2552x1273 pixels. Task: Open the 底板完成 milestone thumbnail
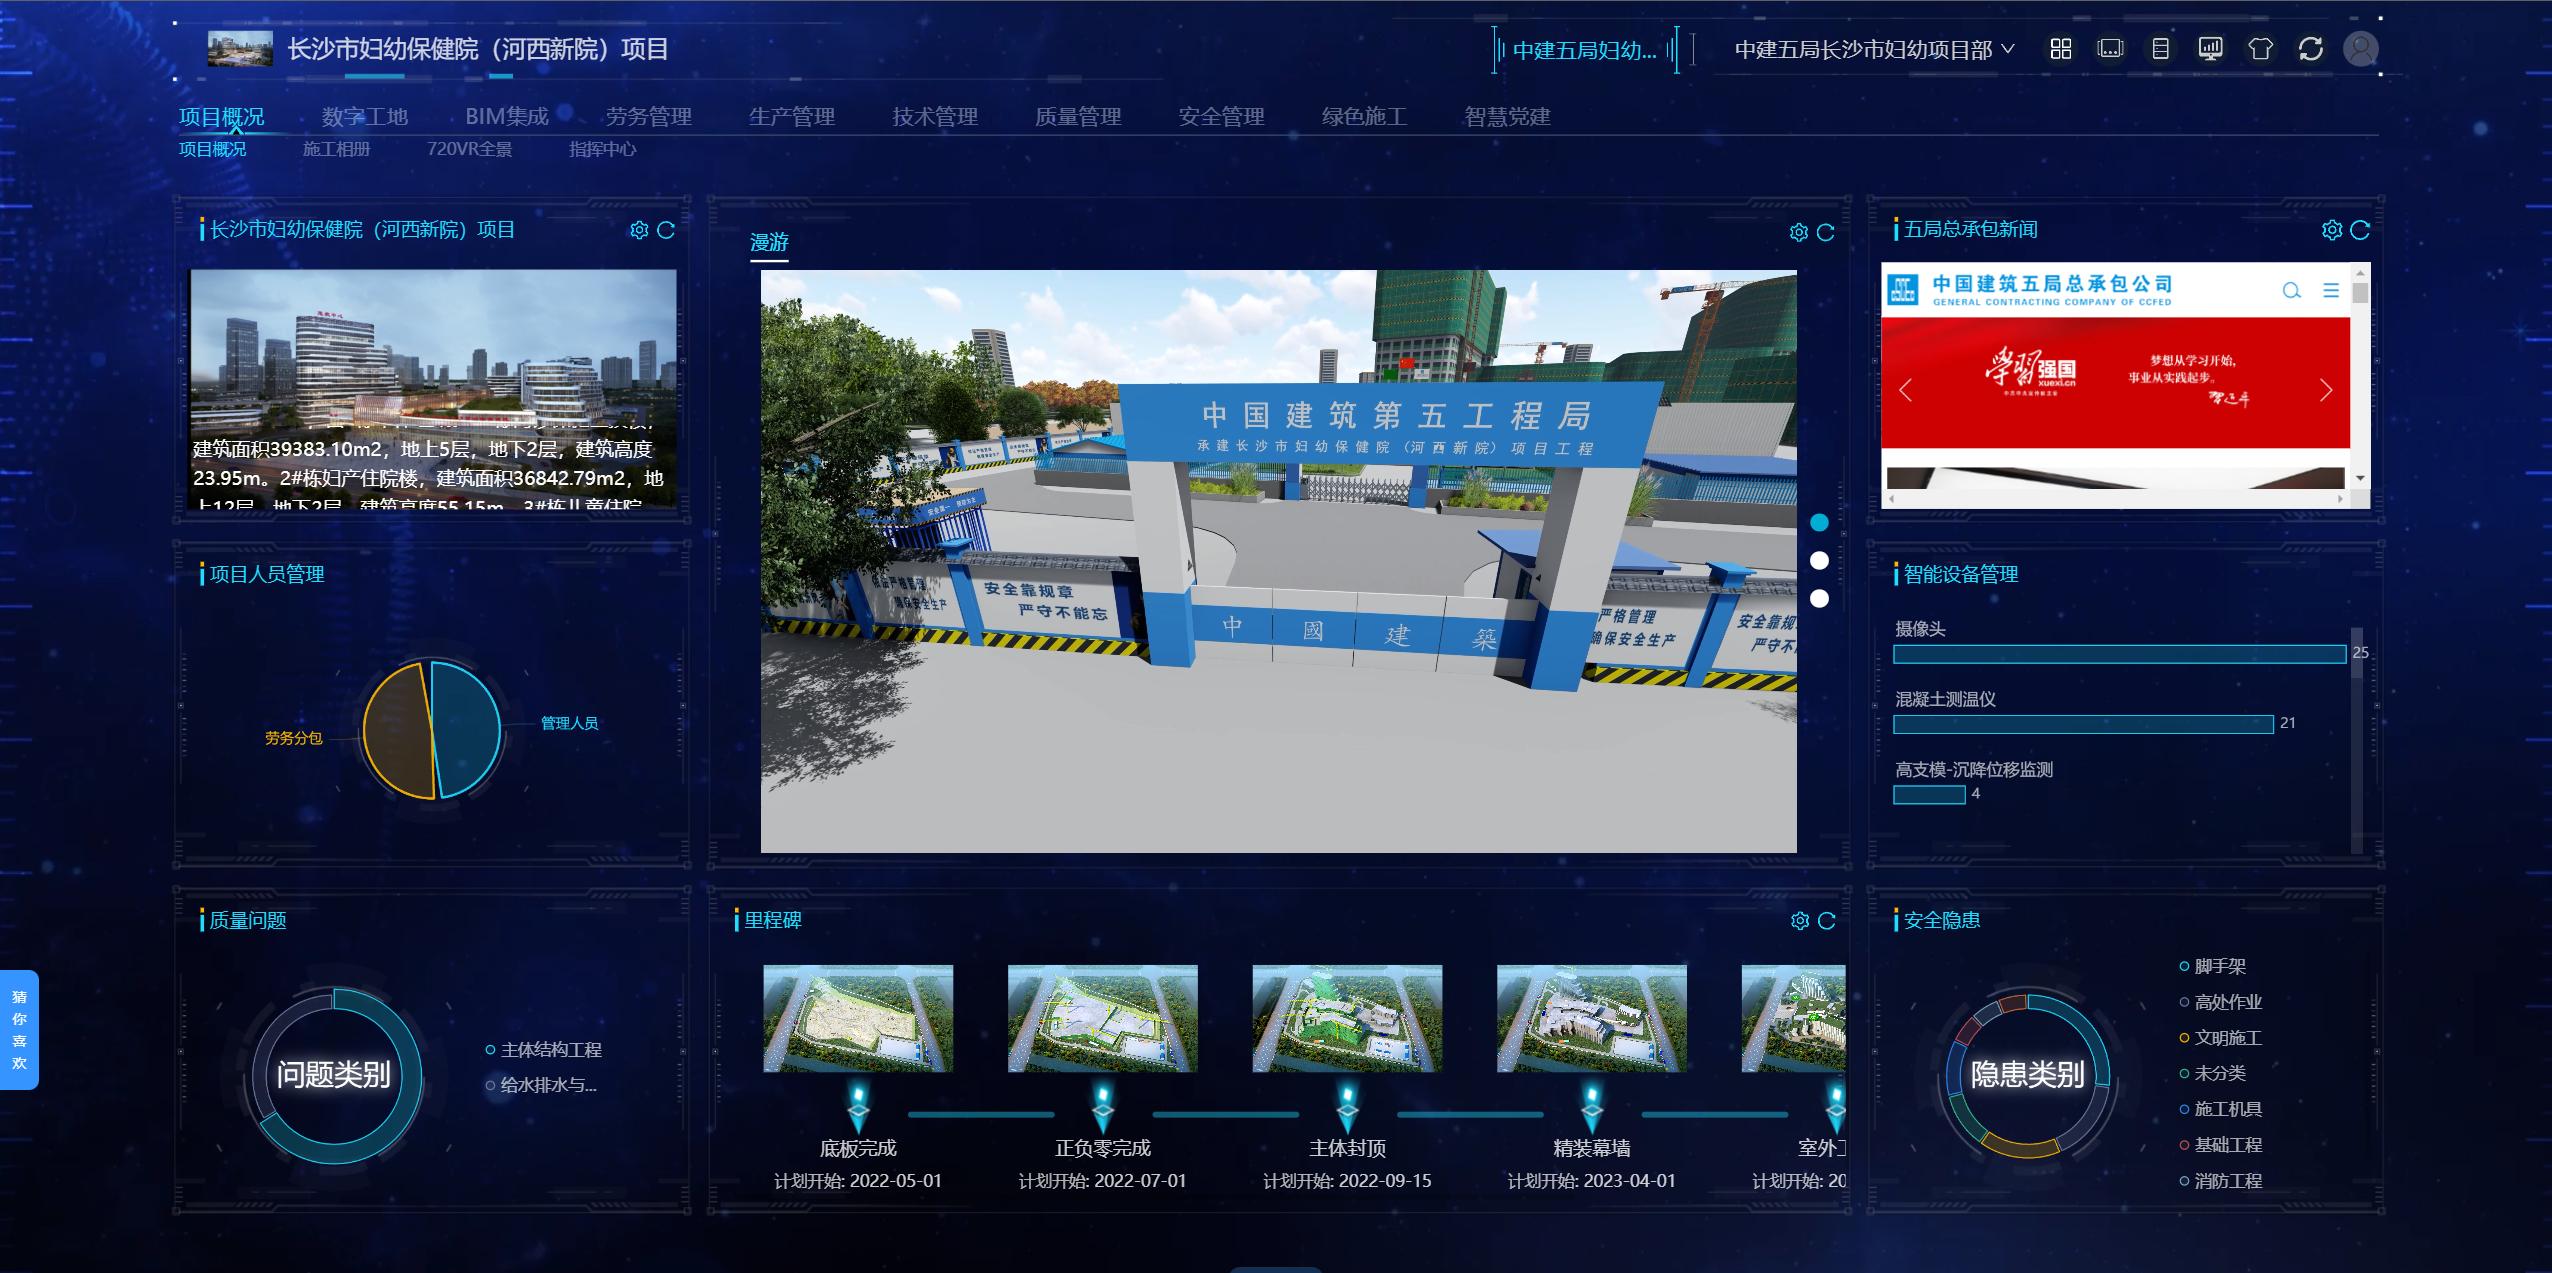(858, 1018)
